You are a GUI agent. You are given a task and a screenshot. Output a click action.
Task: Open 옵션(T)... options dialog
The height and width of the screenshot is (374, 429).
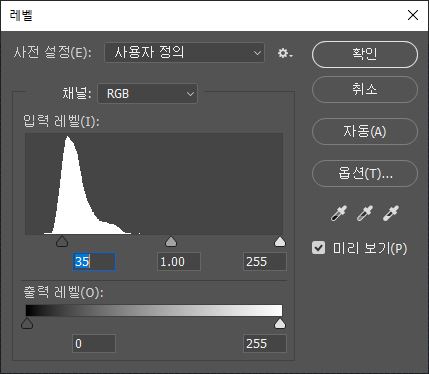[365, 173]
